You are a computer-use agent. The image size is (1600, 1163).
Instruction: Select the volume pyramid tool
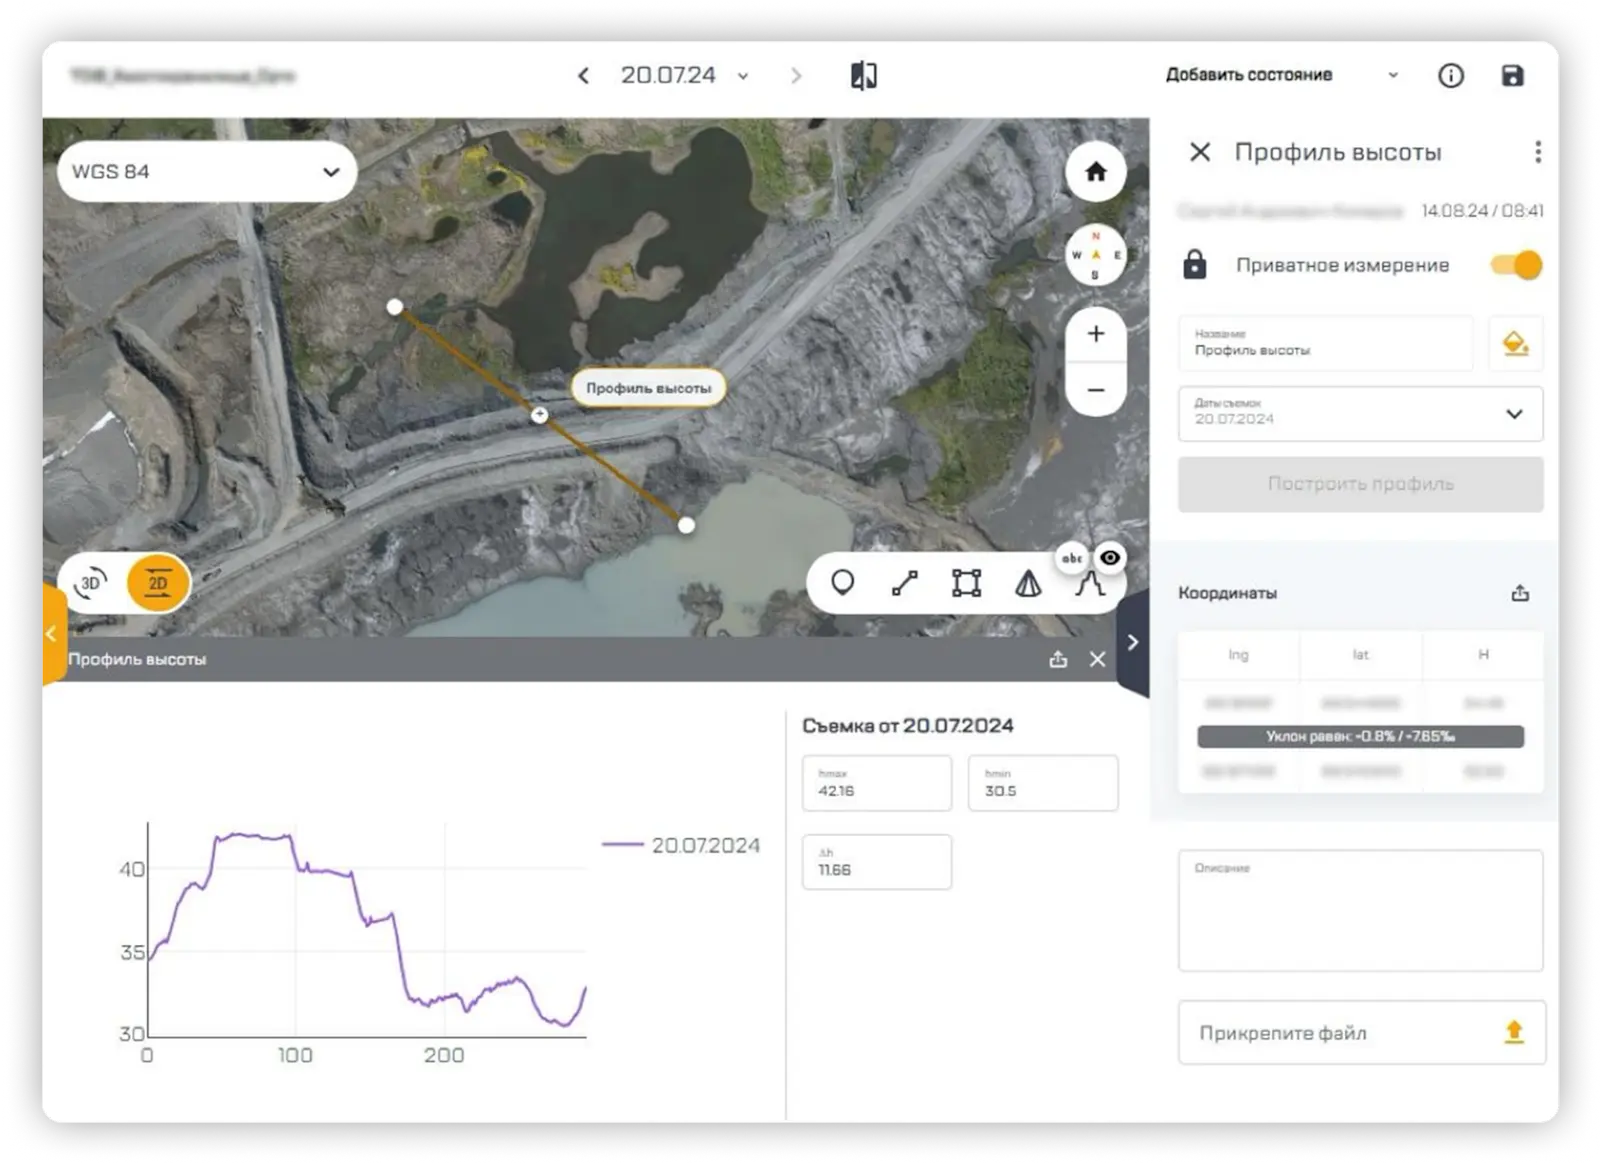1028,583
